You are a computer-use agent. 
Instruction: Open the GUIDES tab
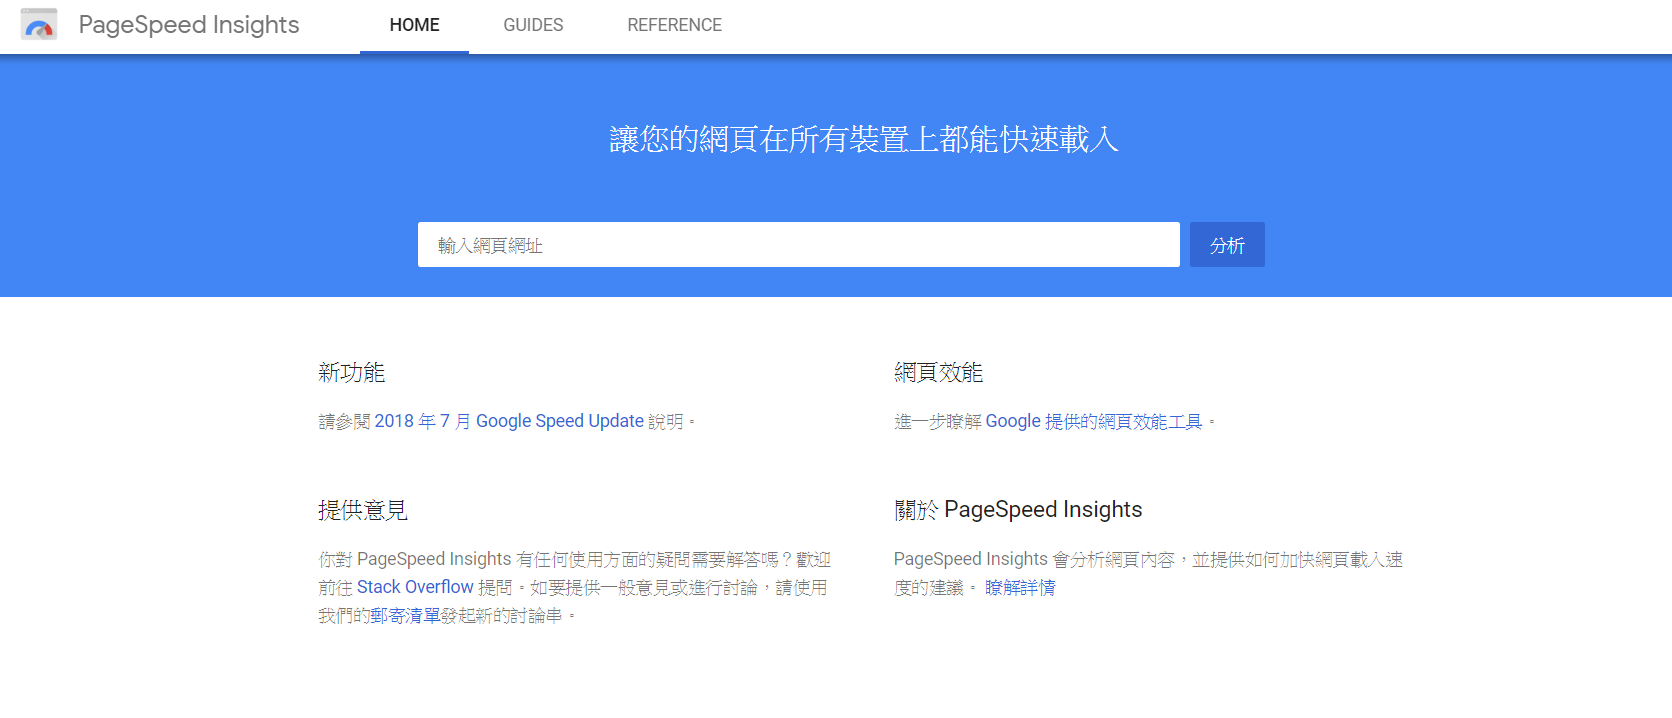[x=533, y=25]
